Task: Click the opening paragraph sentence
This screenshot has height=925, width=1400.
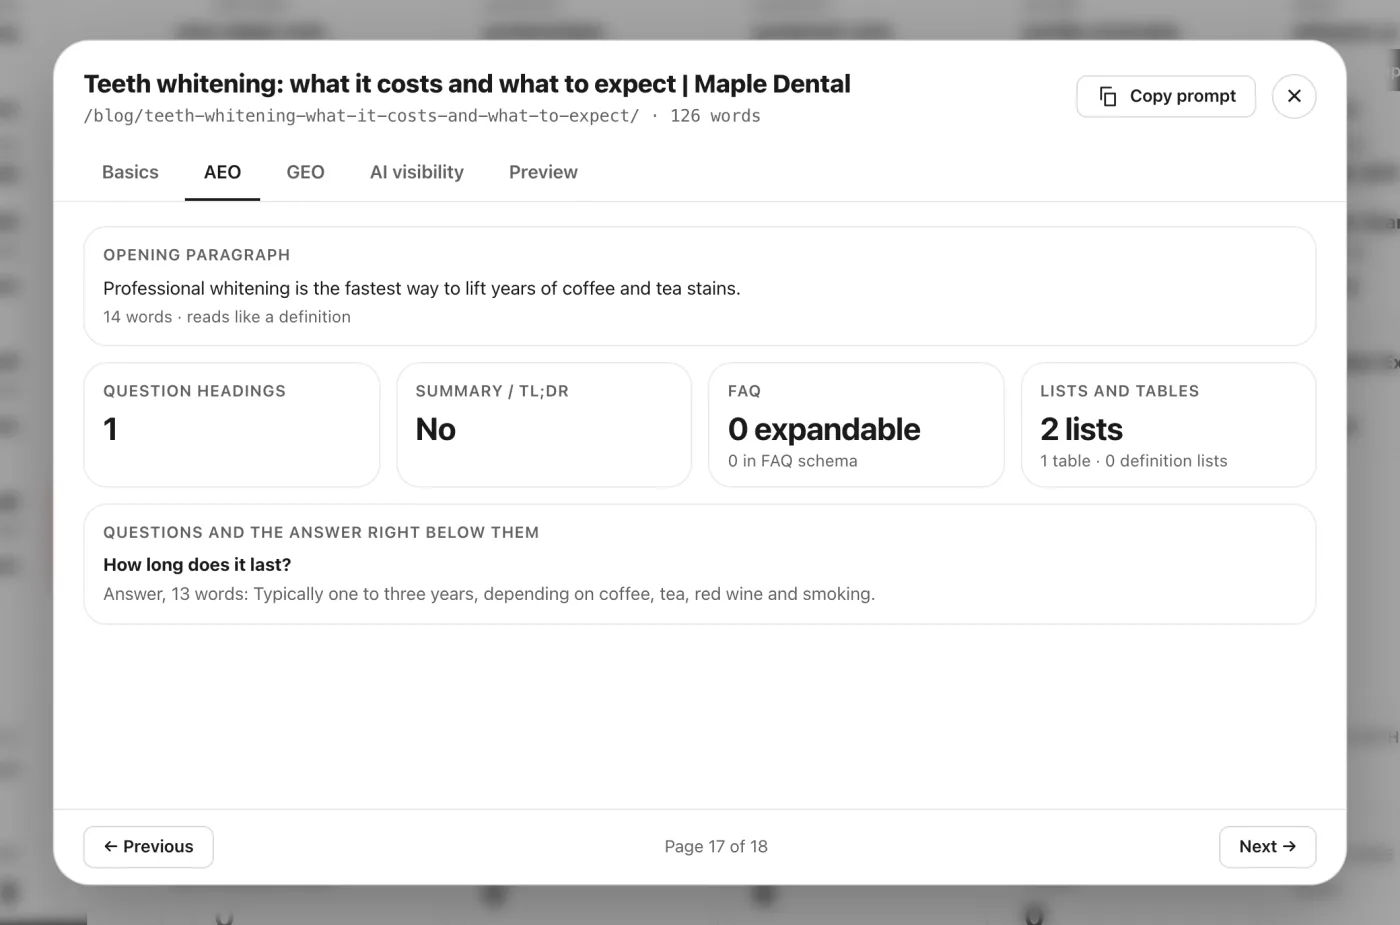Action: coord(422,288)
